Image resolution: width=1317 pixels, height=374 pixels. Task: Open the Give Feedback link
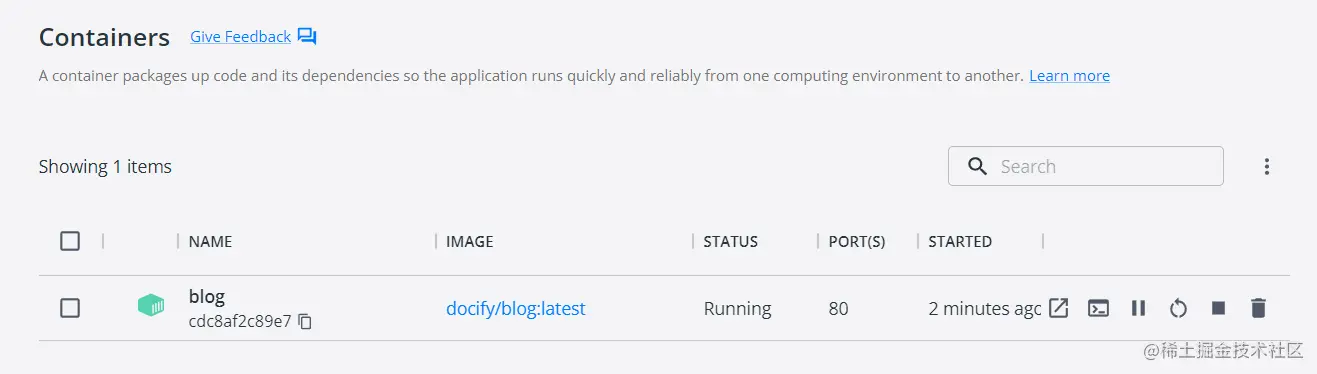point(241,37)
